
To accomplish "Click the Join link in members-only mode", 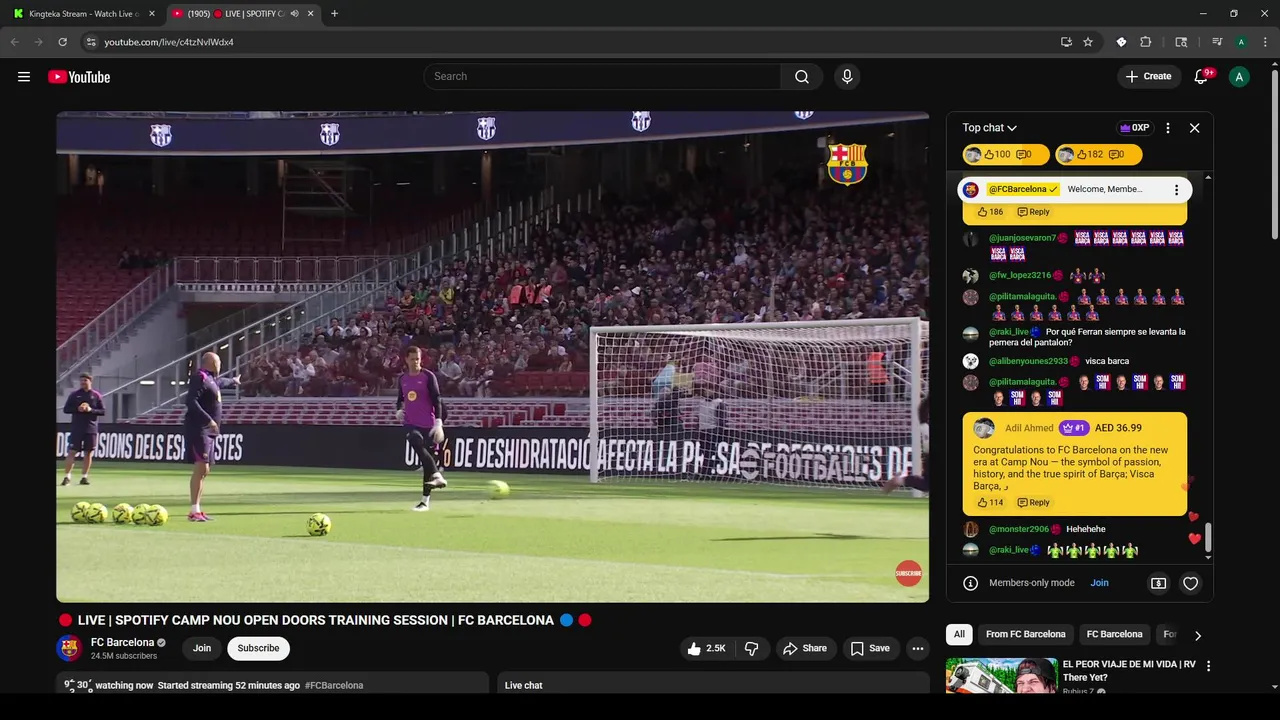I will 1099,583.
